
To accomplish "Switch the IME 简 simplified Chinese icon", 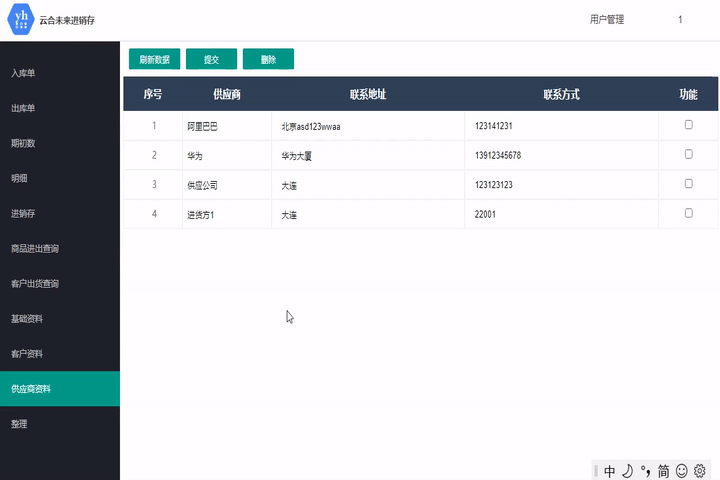I will pyautogui.click(x=663, y=470).
